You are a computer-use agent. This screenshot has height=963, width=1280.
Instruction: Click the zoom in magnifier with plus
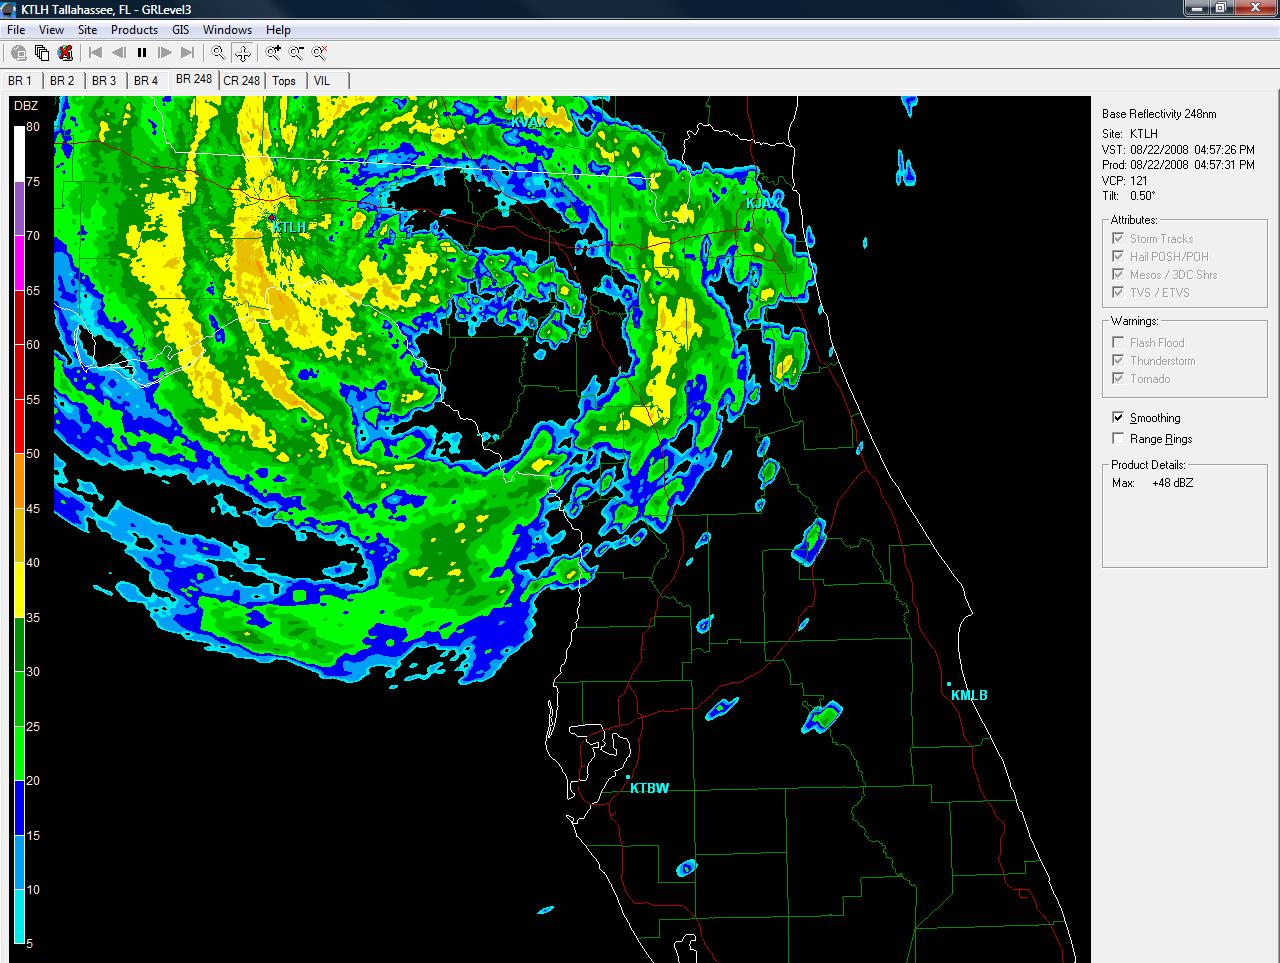coord(273,53)
